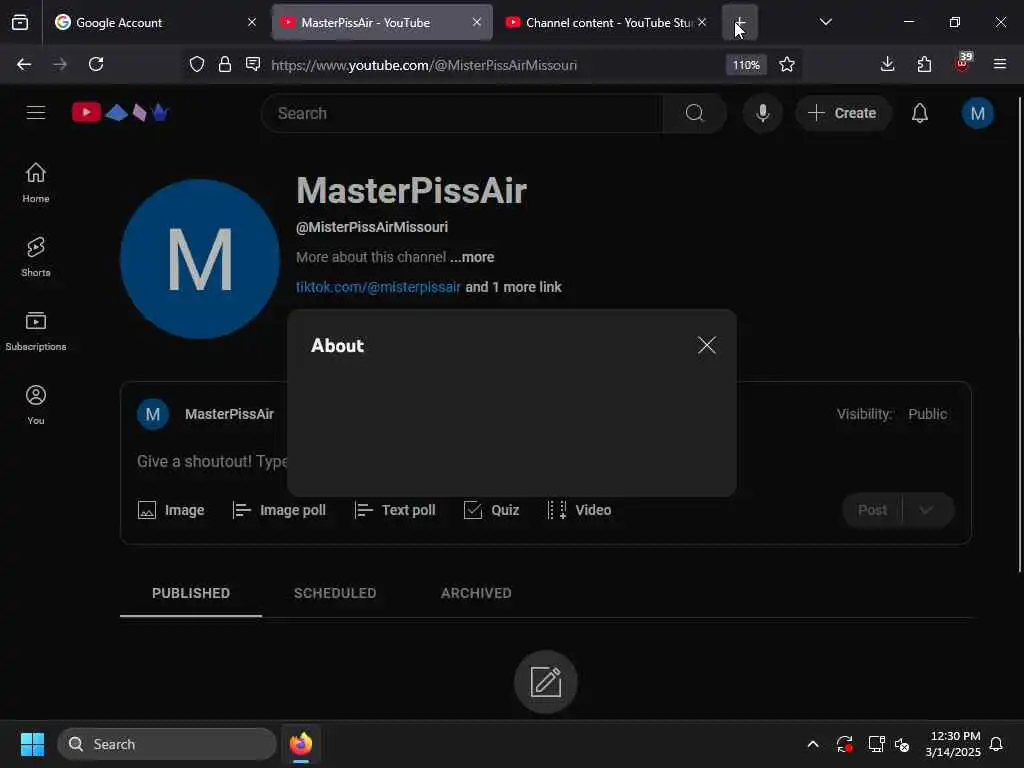Open a new browser tab
The height and width of the screenshot is (768, 1024).
click(739, 22)
